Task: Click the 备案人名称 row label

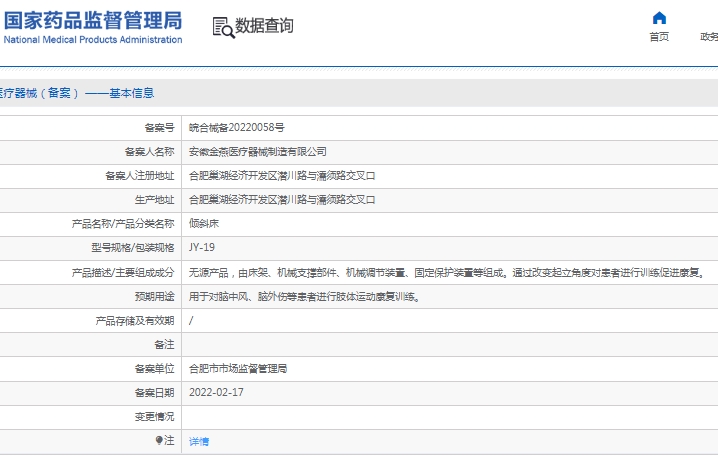Action: coord(149,152)
